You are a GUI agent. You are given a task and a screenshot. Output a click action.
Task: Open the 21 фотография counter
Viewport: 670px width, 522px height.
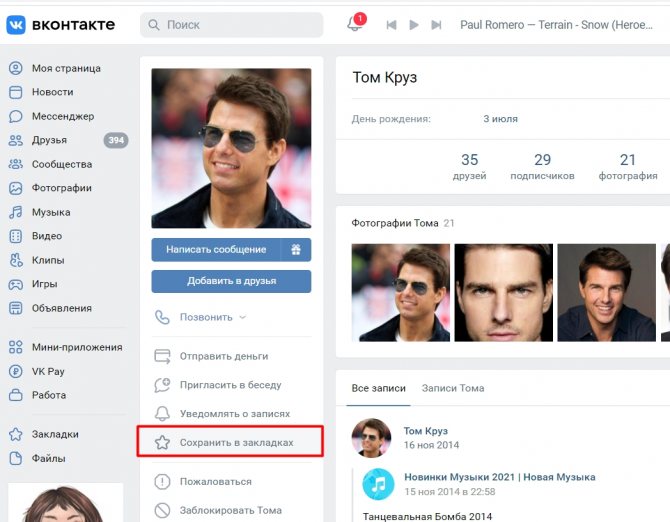(x=628, y=167)
